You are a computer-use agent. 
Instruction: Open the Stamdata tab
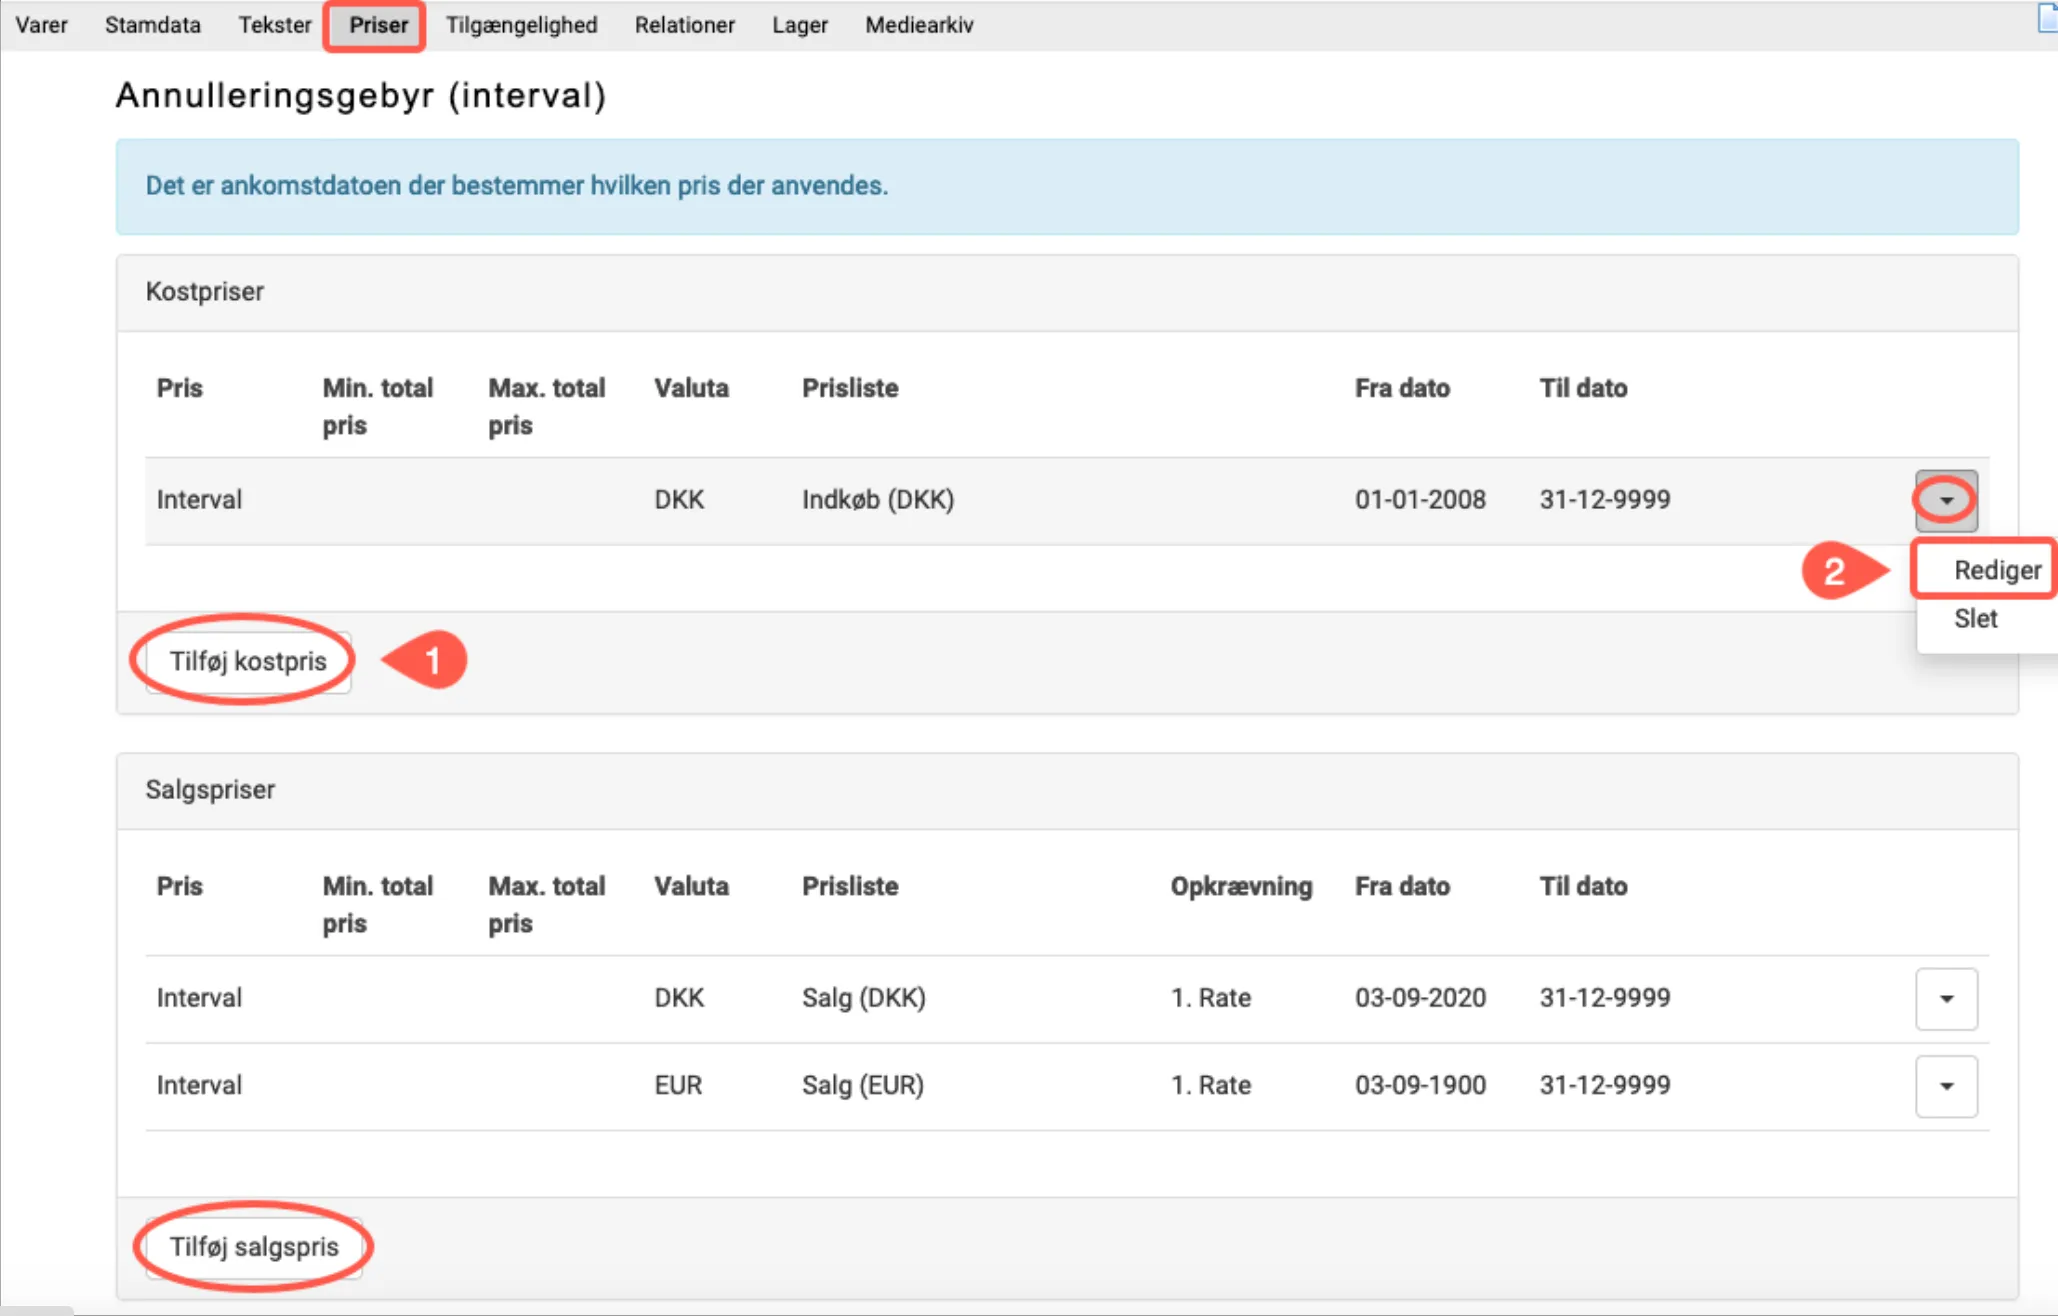(152, 25)
